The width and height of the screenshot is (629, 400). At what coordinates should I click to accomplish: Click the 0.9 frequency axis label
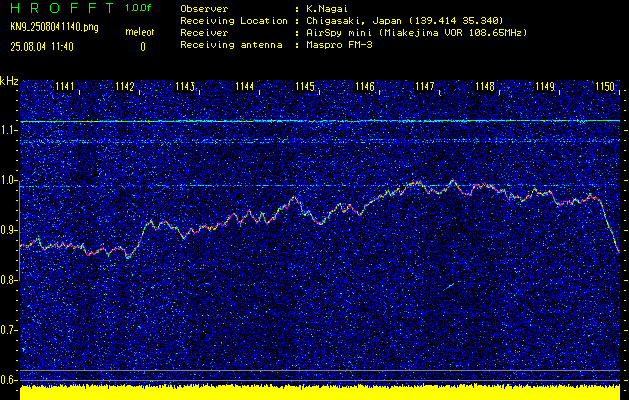[7, 231]
